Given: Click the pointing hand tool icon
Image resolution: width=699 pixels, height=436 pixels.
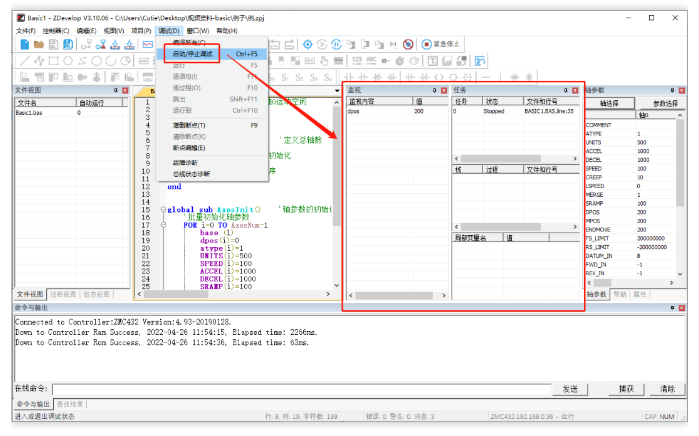Looking at the screenshot, I should pos(324,61).
